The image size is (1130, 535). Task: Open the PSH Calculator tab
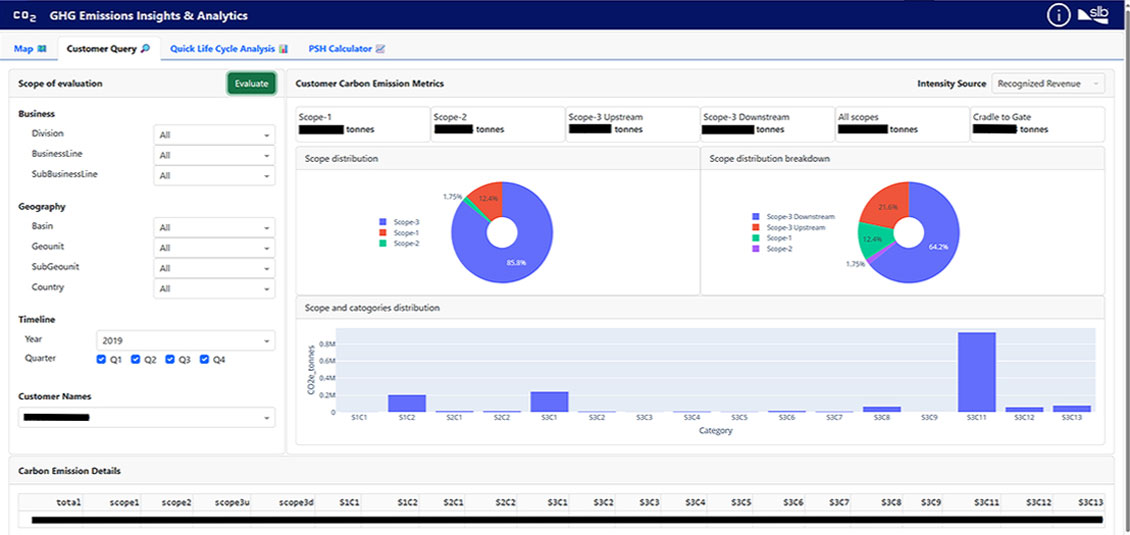pyautogui.click(x=347, y=49)
